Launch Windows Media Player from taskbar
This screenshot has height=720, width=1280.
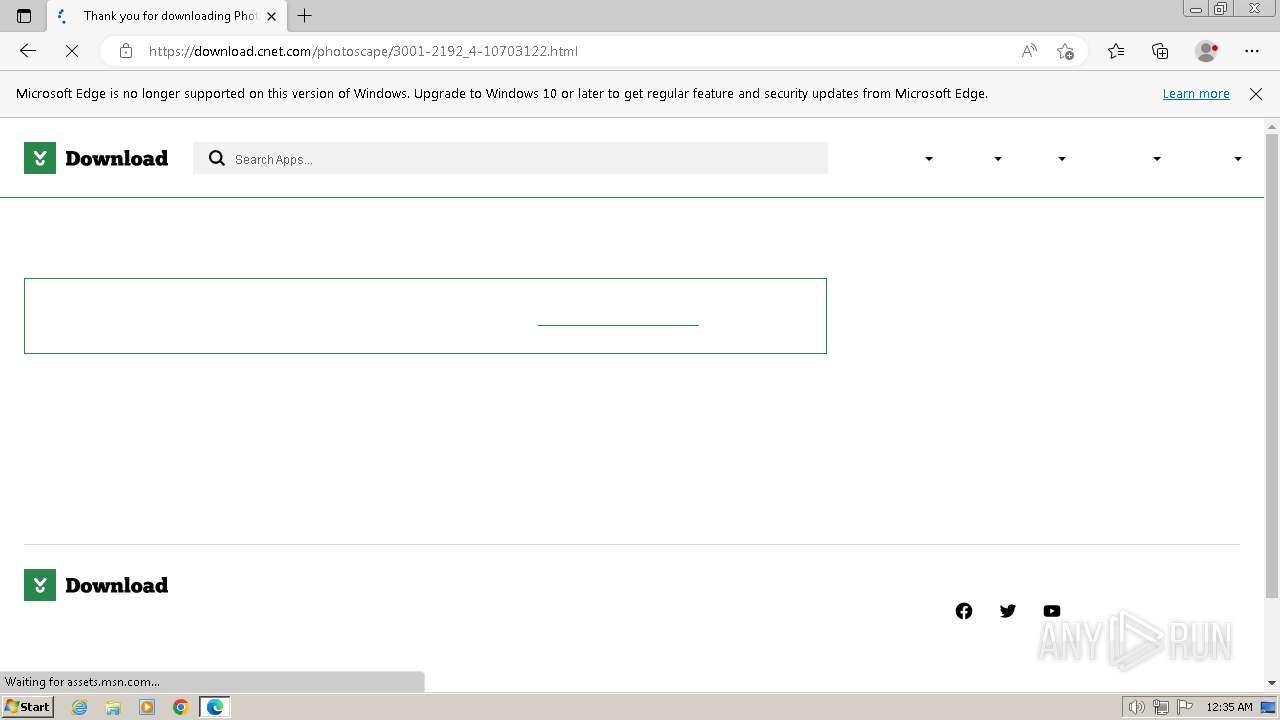pyautogui.click(x=147, y=707)
